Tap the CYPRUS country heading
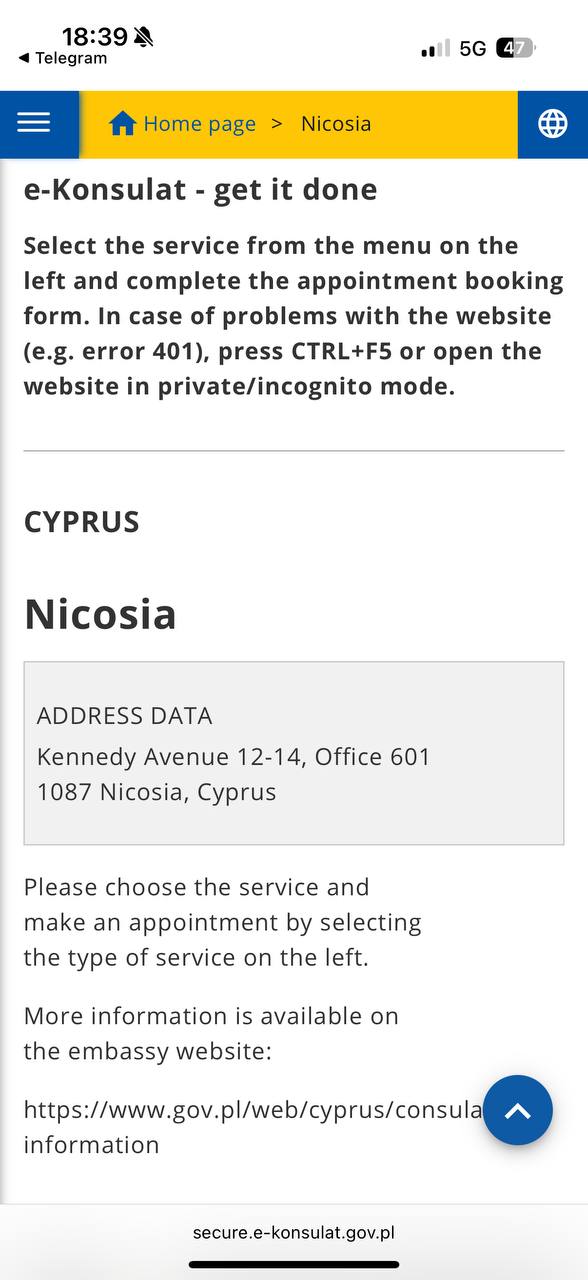 (x=82, y=522)
